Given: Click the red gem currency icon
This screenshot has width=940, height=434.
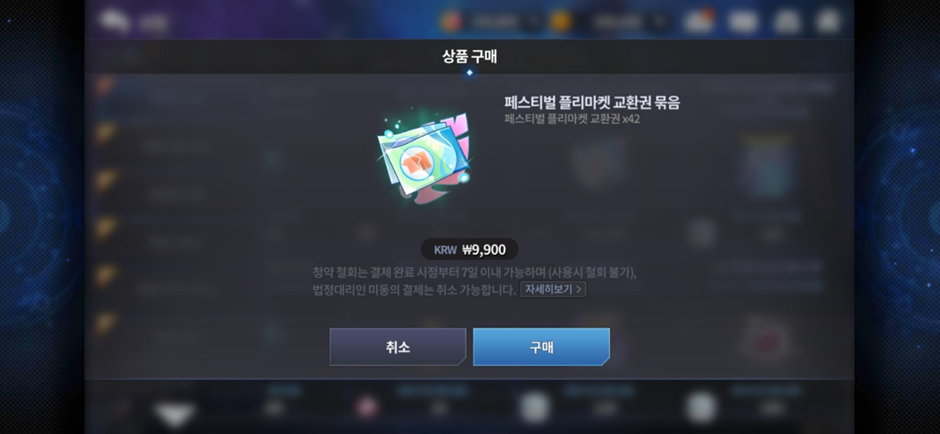Looking at the screenshot, I should pos(450,22).
